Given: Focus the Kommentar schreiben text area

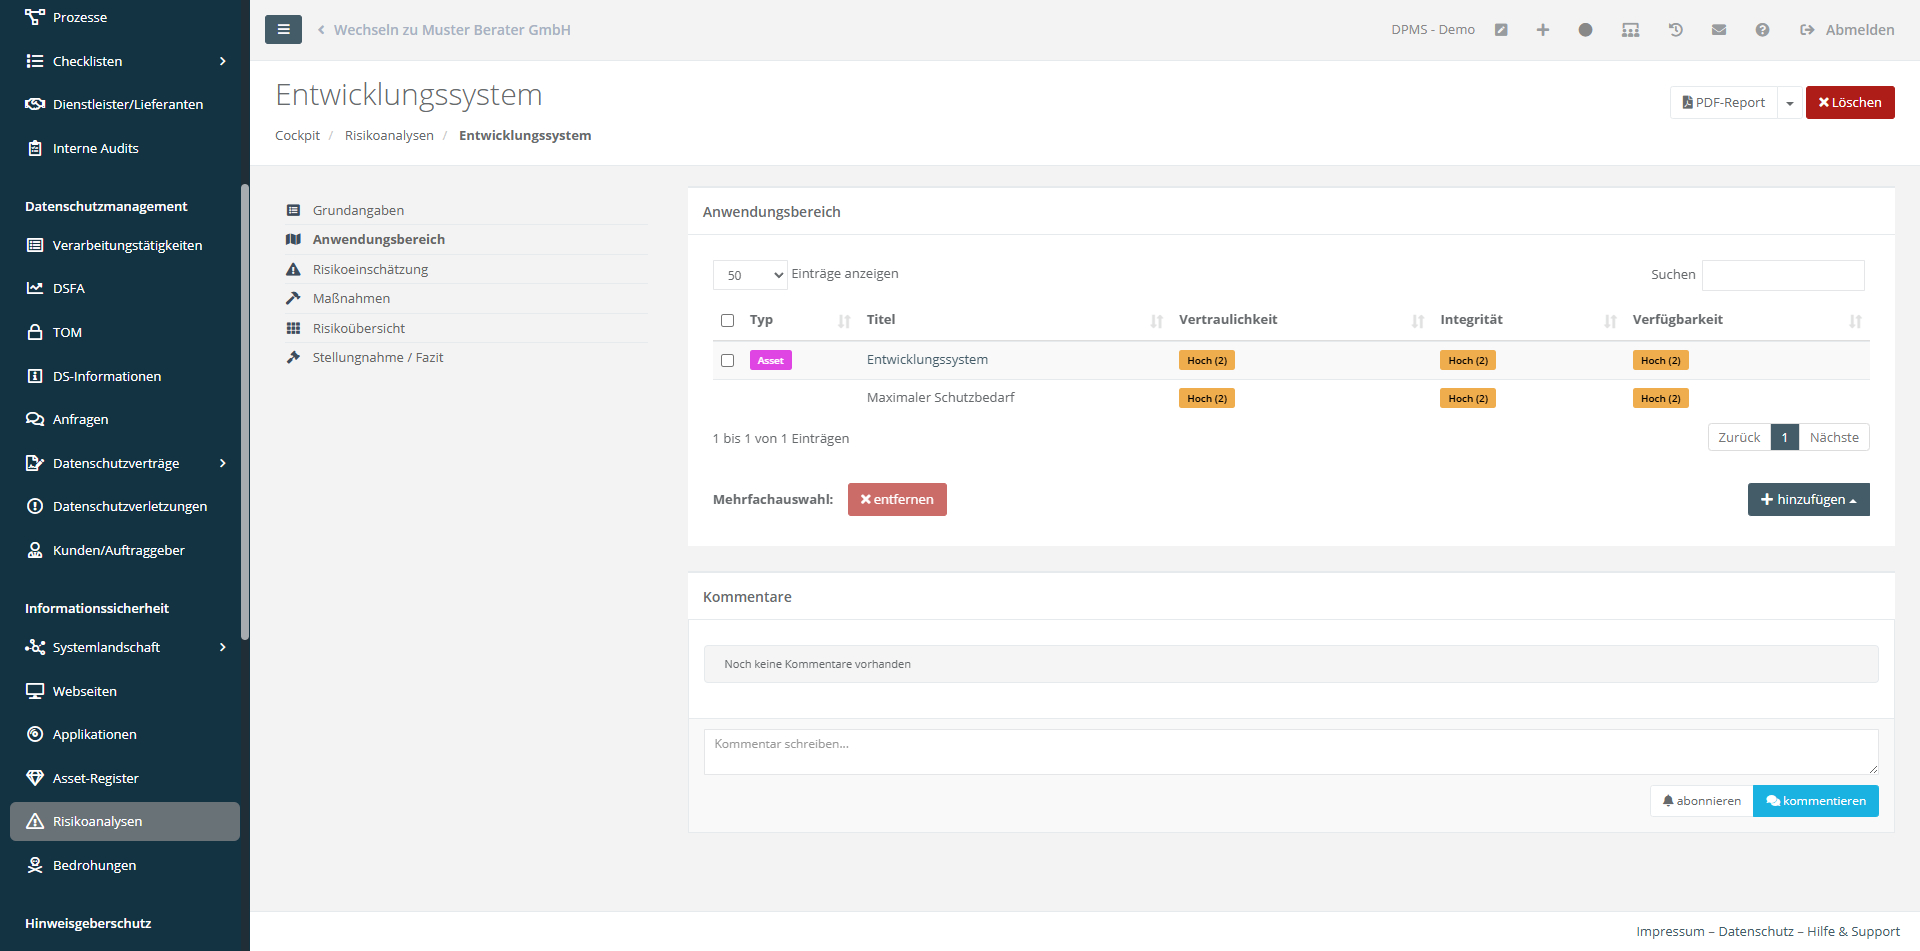Looking at the screenshot, I should pos(1290,752).
